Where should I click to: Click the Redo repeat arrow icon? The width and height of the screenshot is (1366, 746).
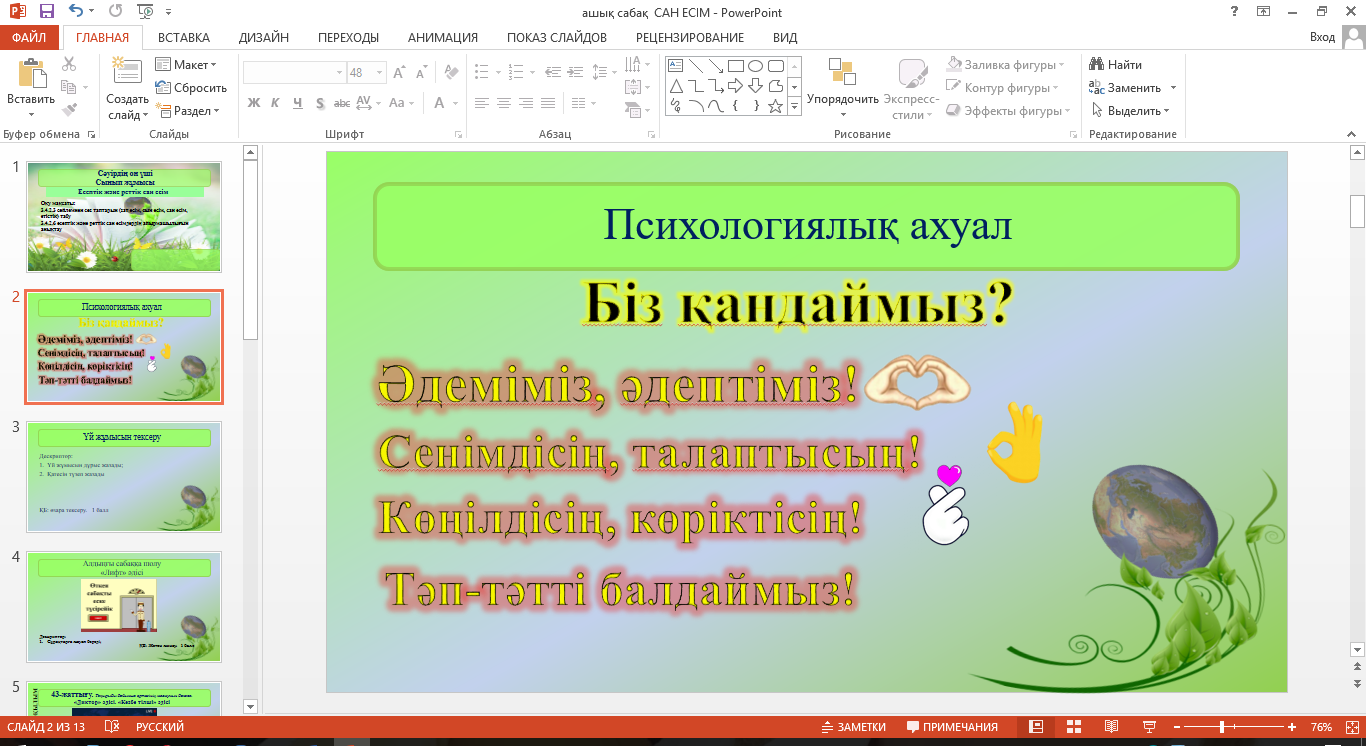[114, 12]
